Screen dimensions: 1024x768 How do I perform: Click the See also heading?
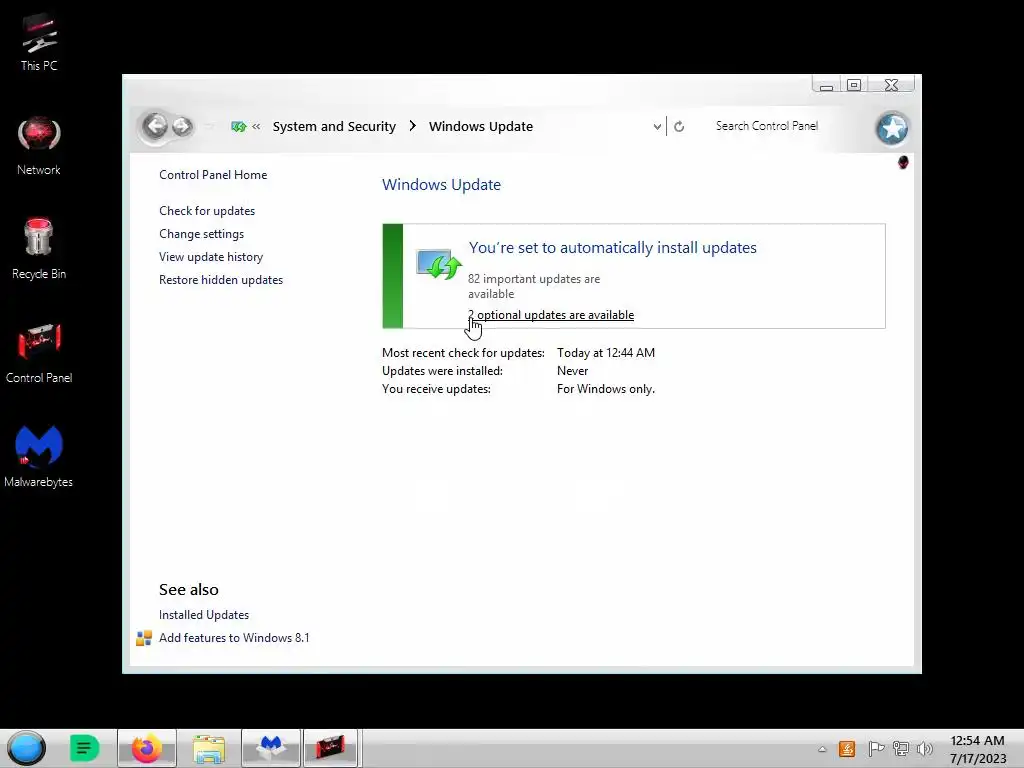(x=189, y=590)
